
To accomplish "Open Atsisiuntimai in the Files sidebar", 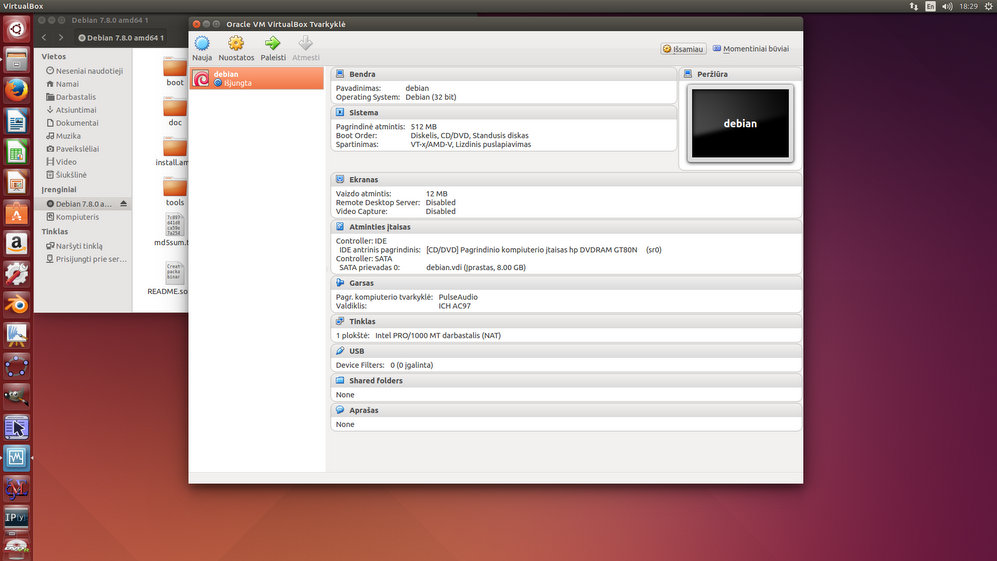I will pos(76,110).
